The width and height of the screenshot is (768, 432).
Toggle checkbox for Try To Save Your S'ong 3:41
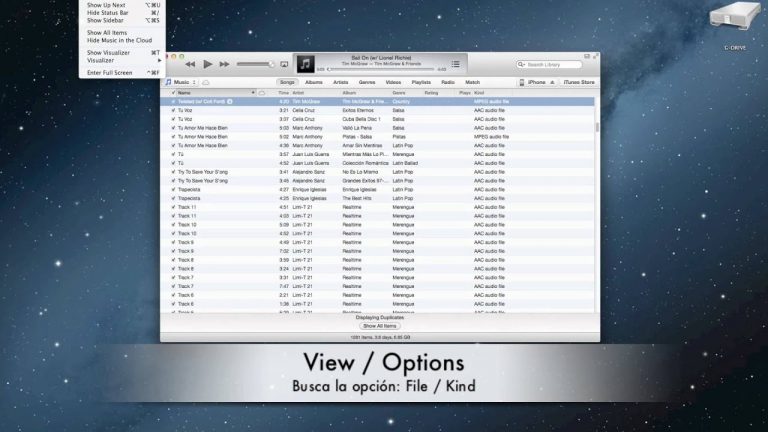(173, 172)
